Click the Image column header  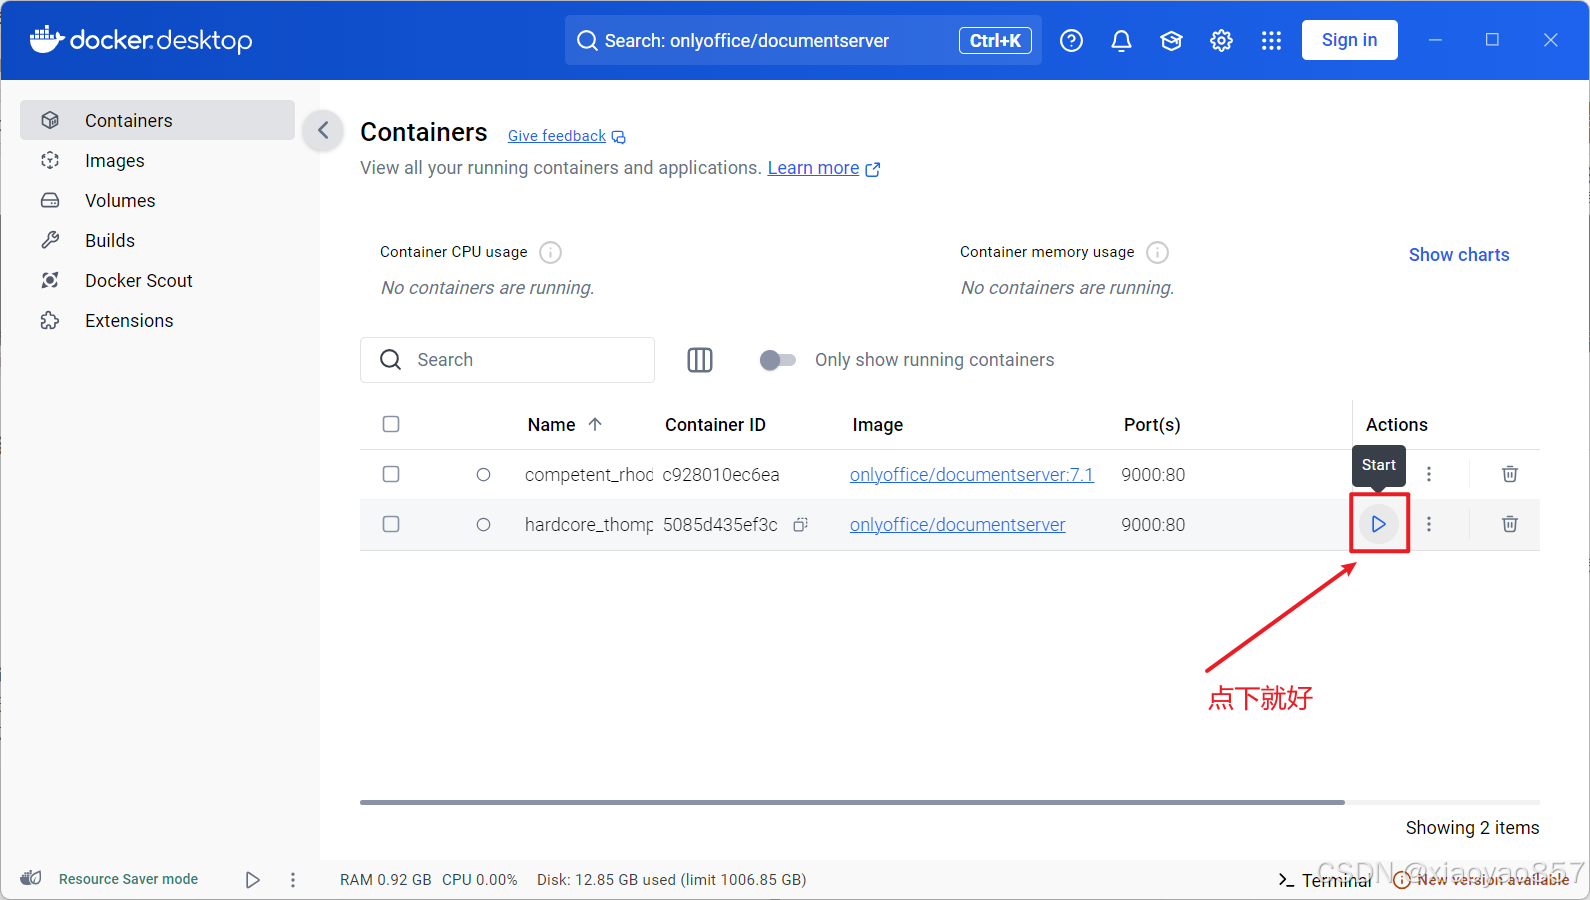pyautogui.click(x=878, y=425)
